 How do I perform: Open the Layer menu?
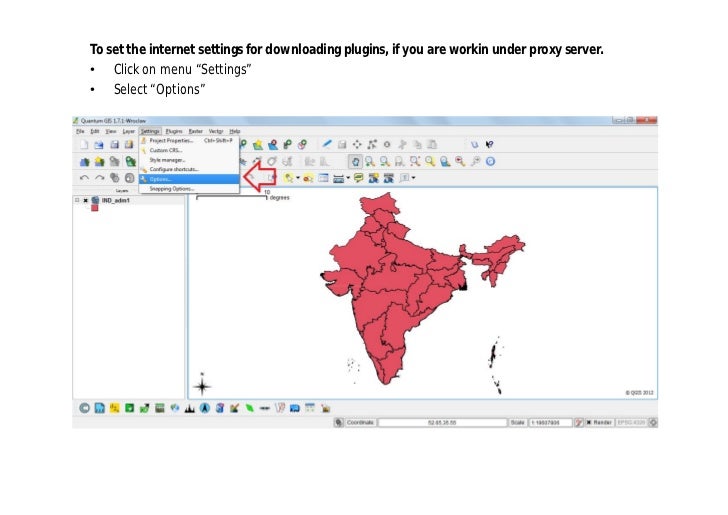(x=129, y=131)
